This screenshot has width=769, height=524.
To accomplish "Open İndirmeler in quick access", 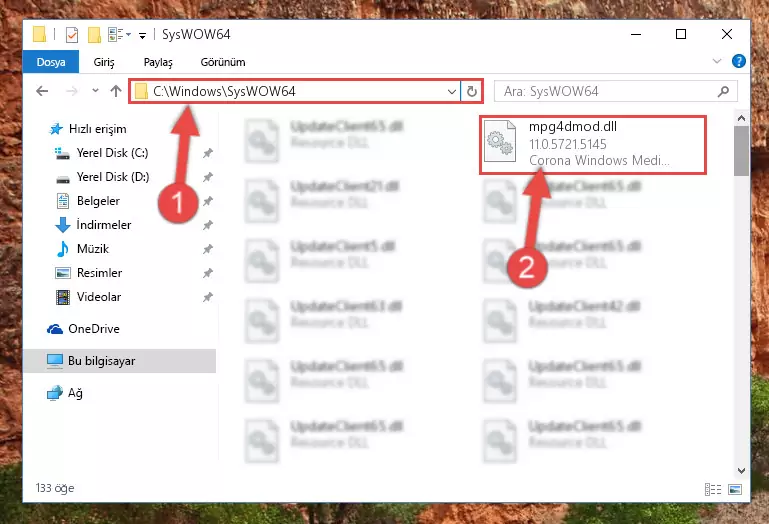I will (103, 225).
